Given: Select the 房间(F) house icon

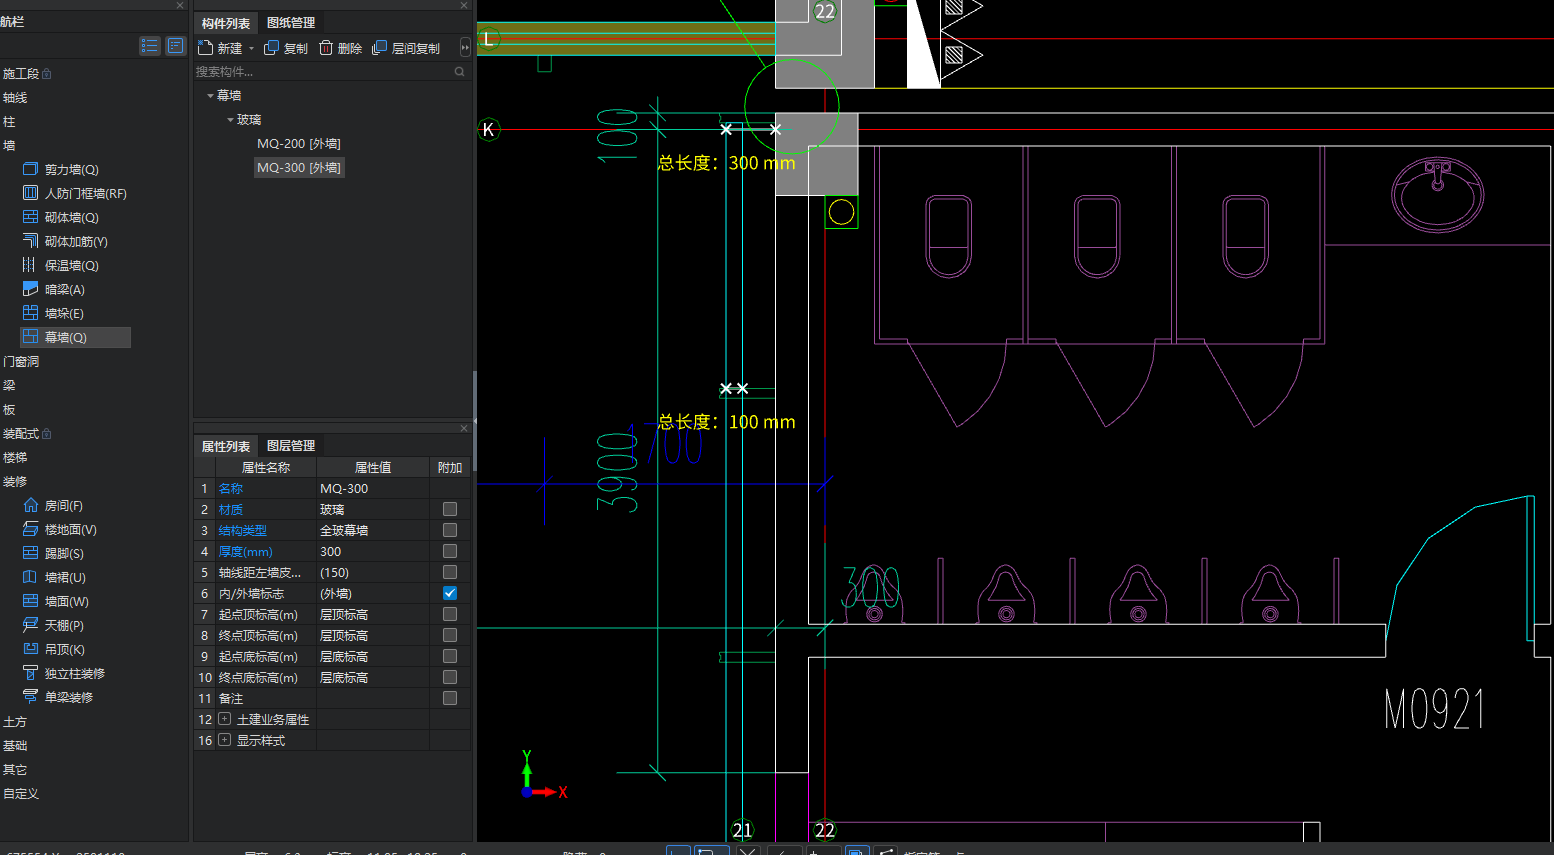Looking at the screenshot, I should click(30, 505).
